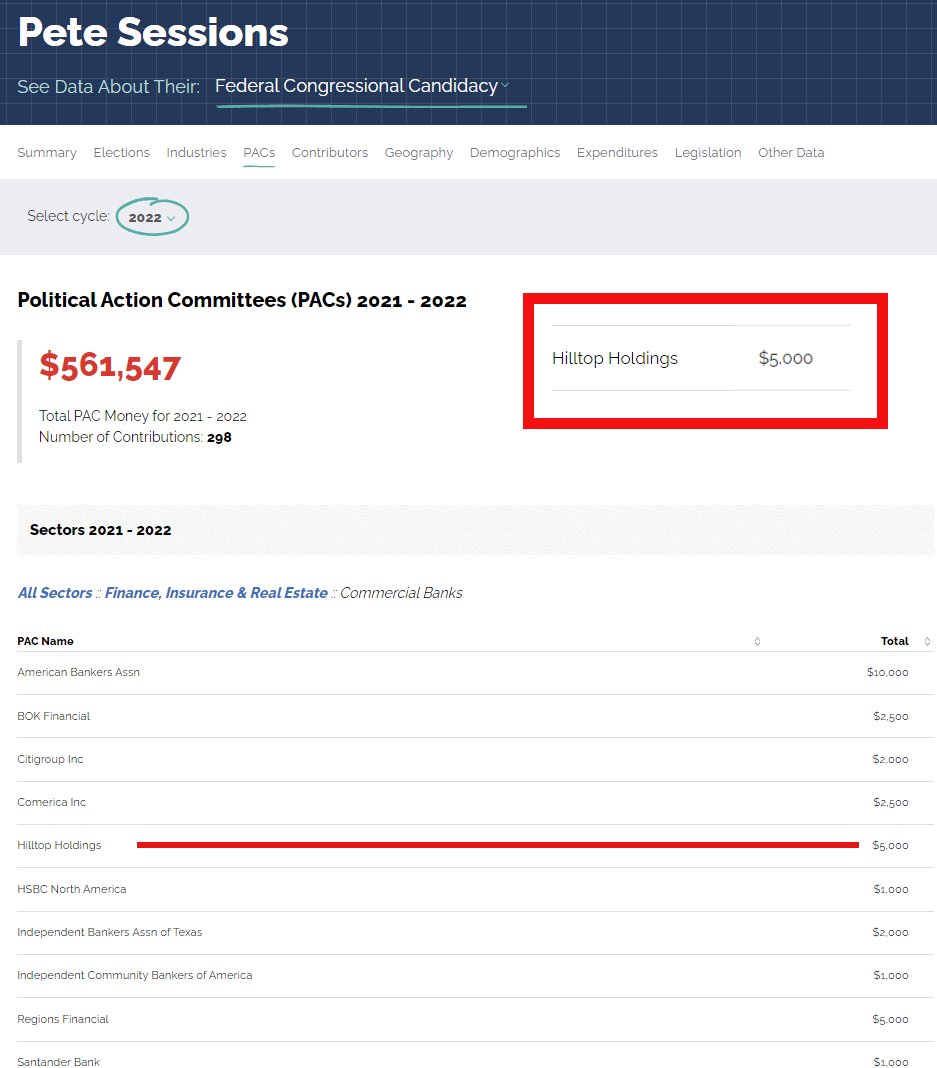Select the BOK Financial row
The width and height of the screenshot is (937, 1068).
click(475, 717)
